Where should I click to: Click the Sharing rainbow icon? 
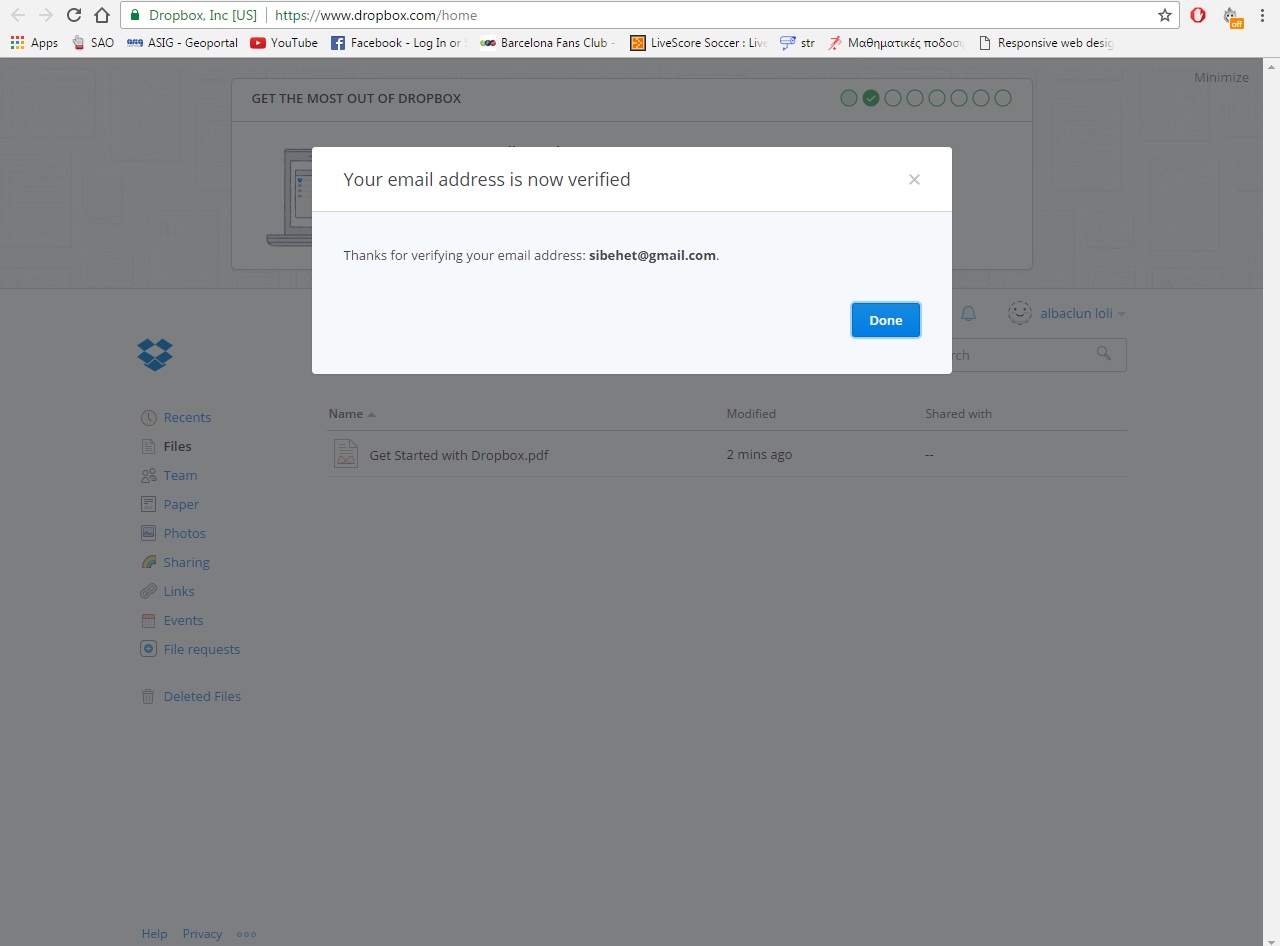[x=148, y=562]
